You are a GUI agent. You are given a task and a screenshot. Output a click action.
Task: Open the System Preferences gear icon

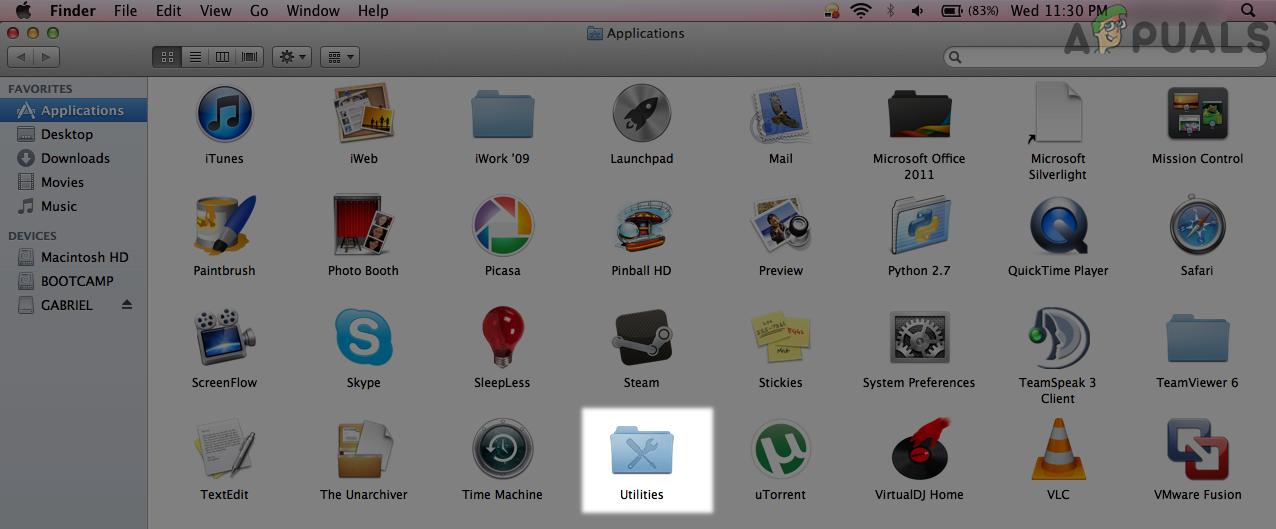click(x=919, y=338)
